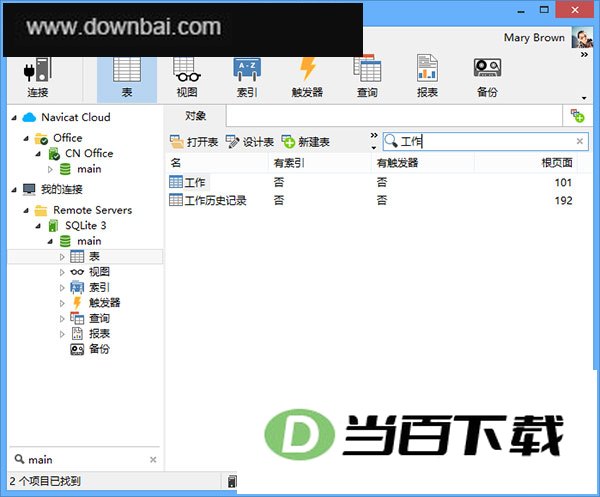600x497 pixels.
Task: Open the 报表 (Report) toolbar button
Action: click(x=427, y=78)
